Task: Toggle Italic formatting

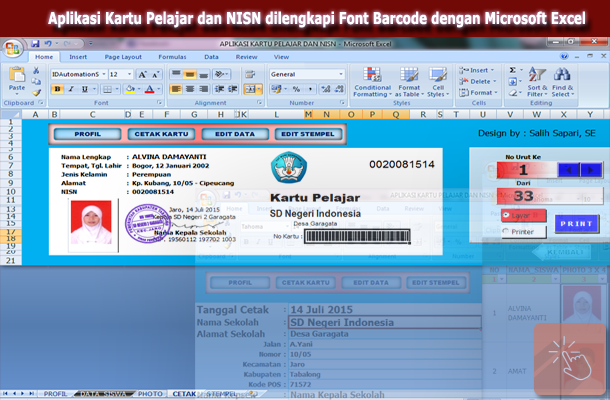Action: (x=71, y=89)
